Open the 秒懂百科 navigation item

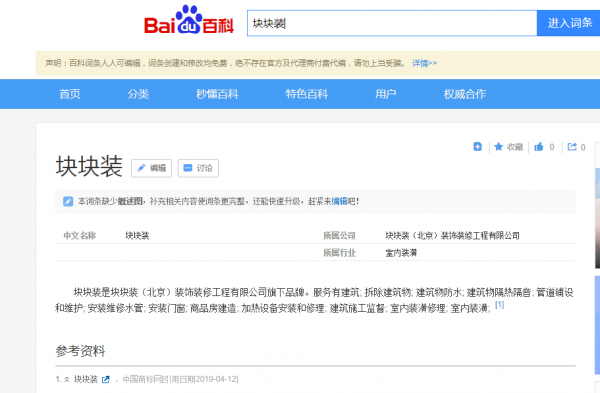pyautogui.click(x=217, y=94)
